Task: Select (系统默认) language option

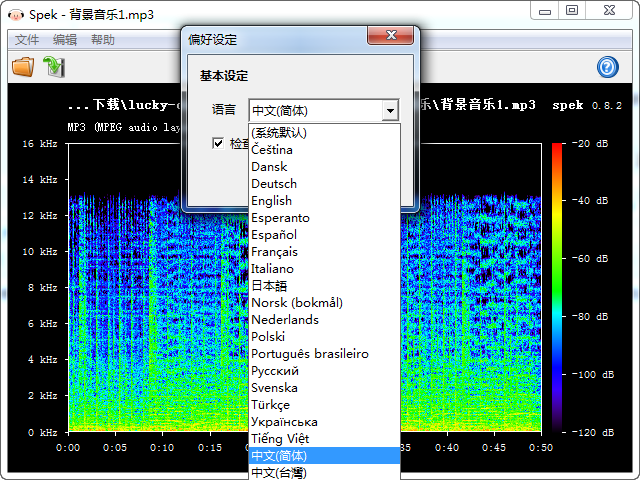Action: [324, 133]
